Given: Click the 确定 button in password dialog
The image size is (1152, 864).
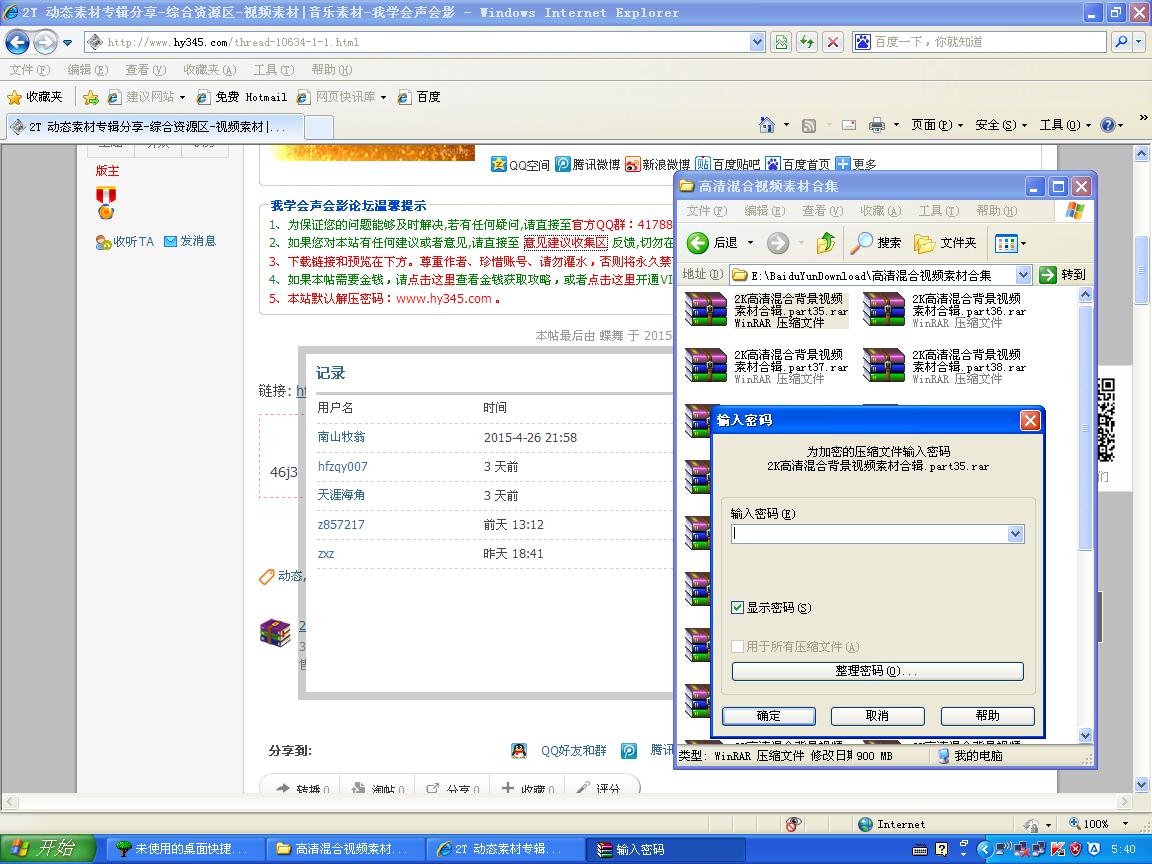Looking at the screenshot, I should 768,716.
